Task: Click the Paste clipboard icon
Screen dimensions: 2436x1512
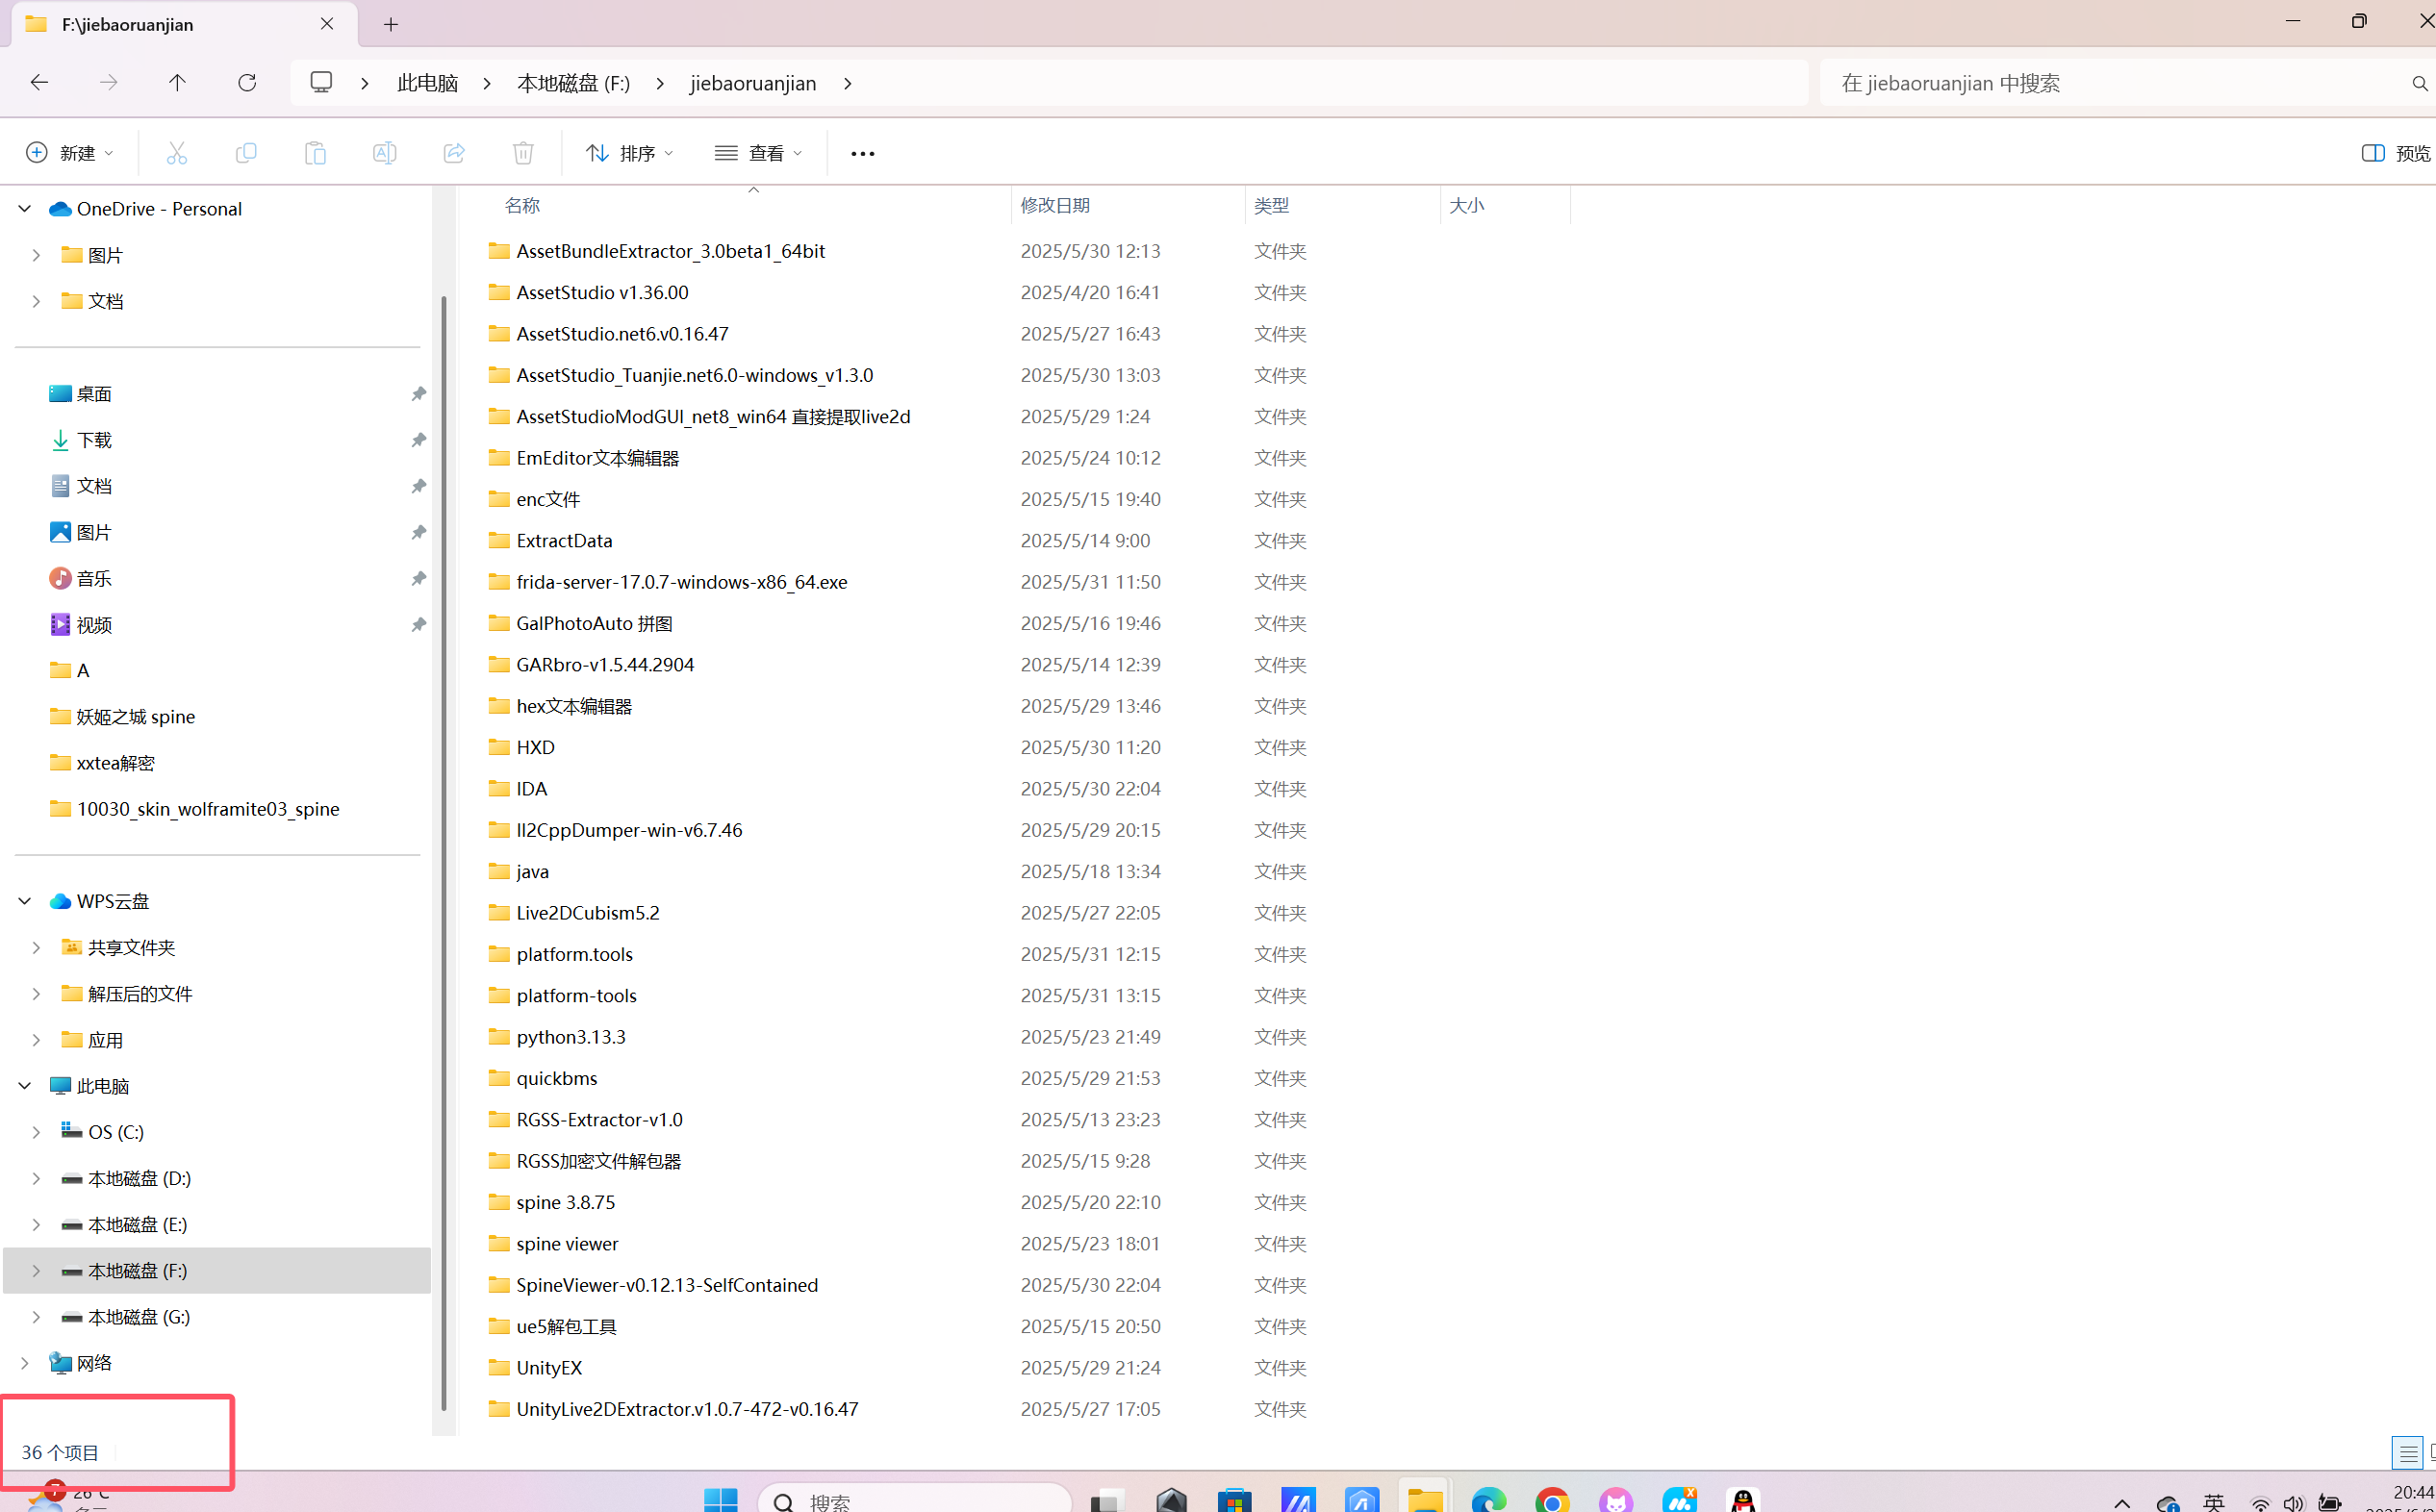Action: 315,153
